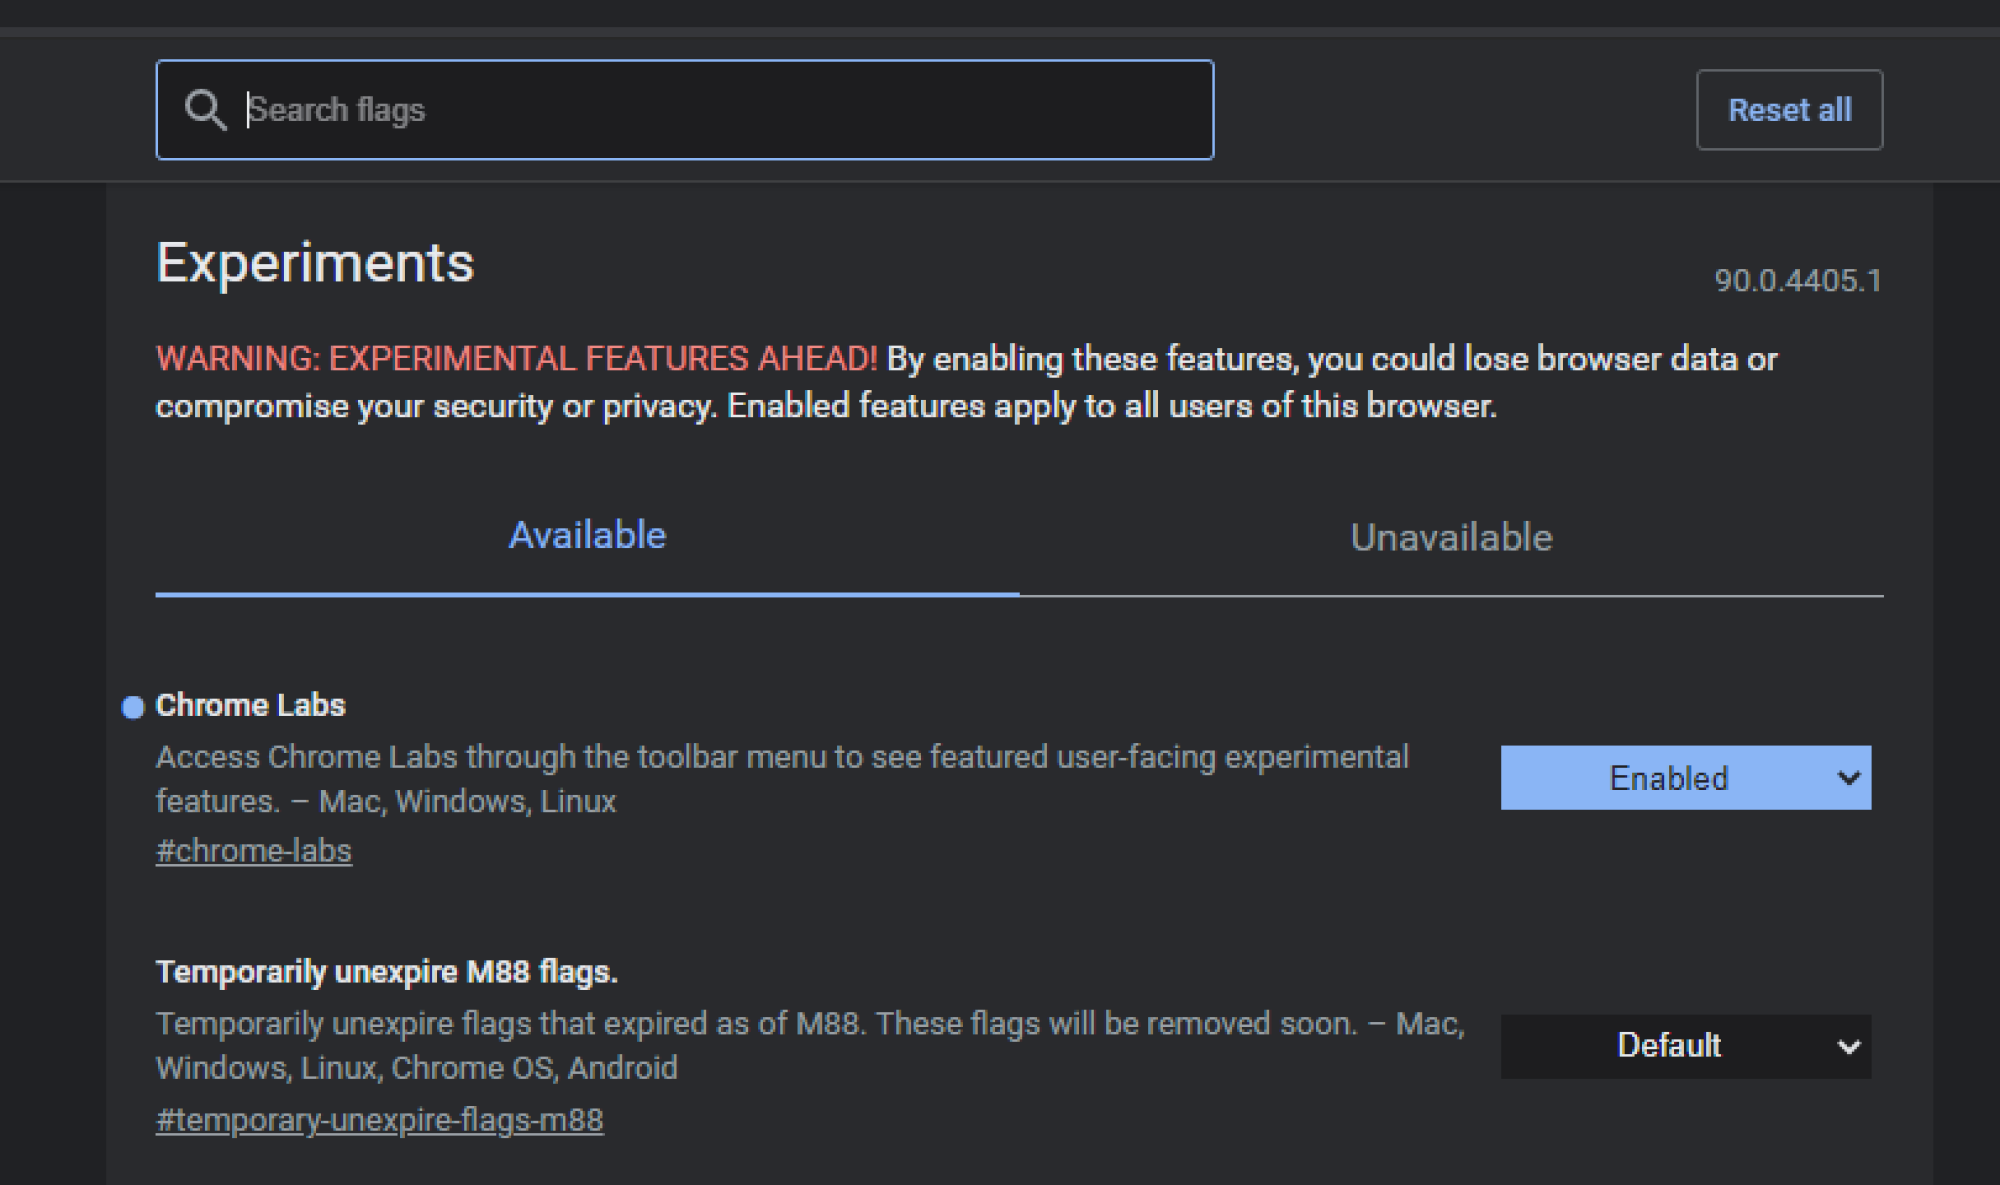This screenshot has height=1185, width=2000.
Task: Click the version number 90.0.4405.1
Action: [x=1798, y=280]
